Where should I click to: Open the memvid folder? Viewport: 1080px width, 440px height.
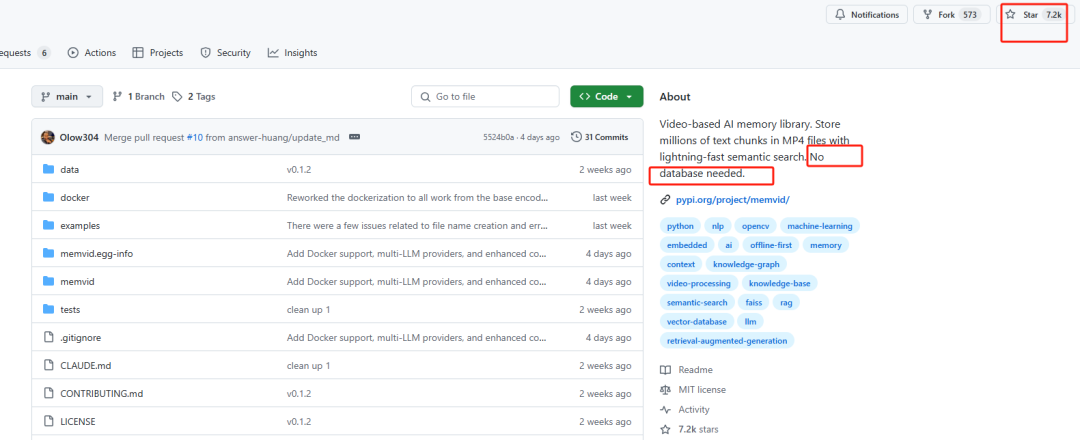tap(77, 281)
